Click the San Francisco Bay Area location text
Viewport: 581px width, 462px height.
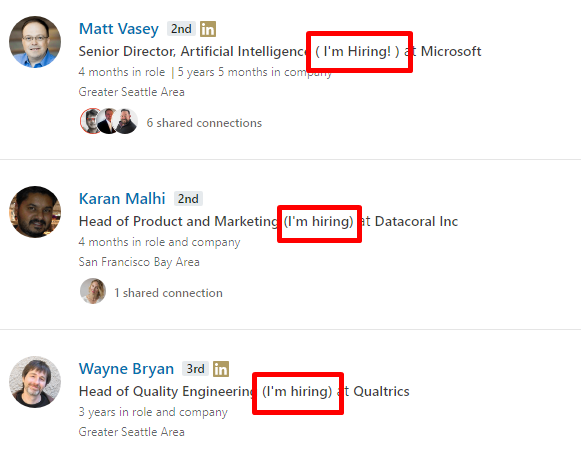point(139,262)
